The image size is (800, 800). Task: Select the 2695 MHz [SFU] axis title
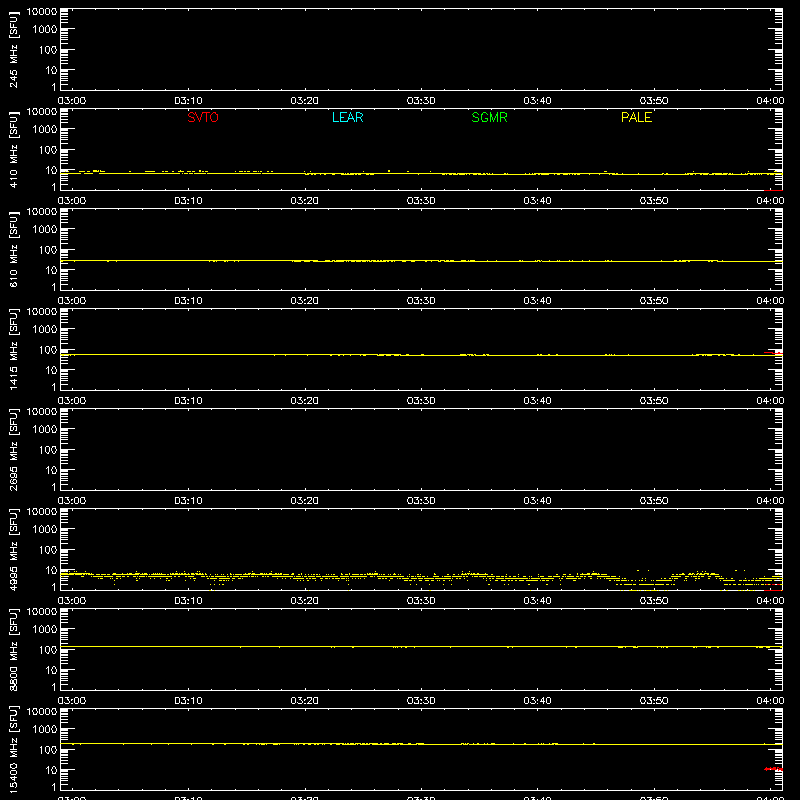click(x=13, y=449)
